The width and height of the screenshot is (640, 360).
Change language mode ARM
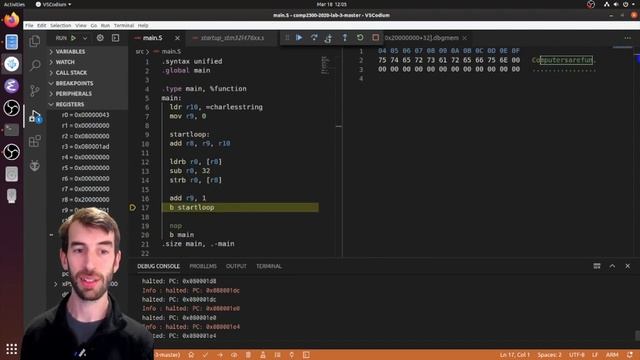tap(612, 355)
